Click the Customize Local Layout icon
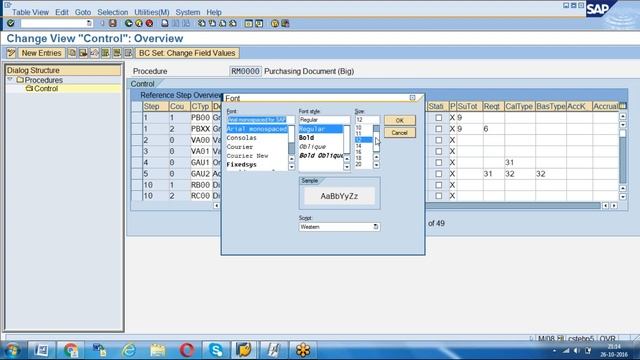 pos(285,23)
